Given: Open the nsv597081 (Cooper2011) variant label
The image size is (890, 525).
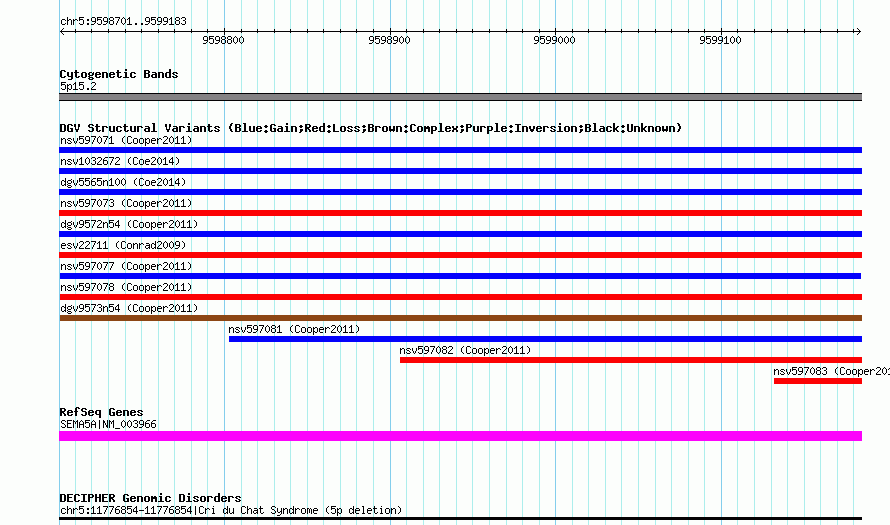Looking at the screenshot, I should coord(294,329).
